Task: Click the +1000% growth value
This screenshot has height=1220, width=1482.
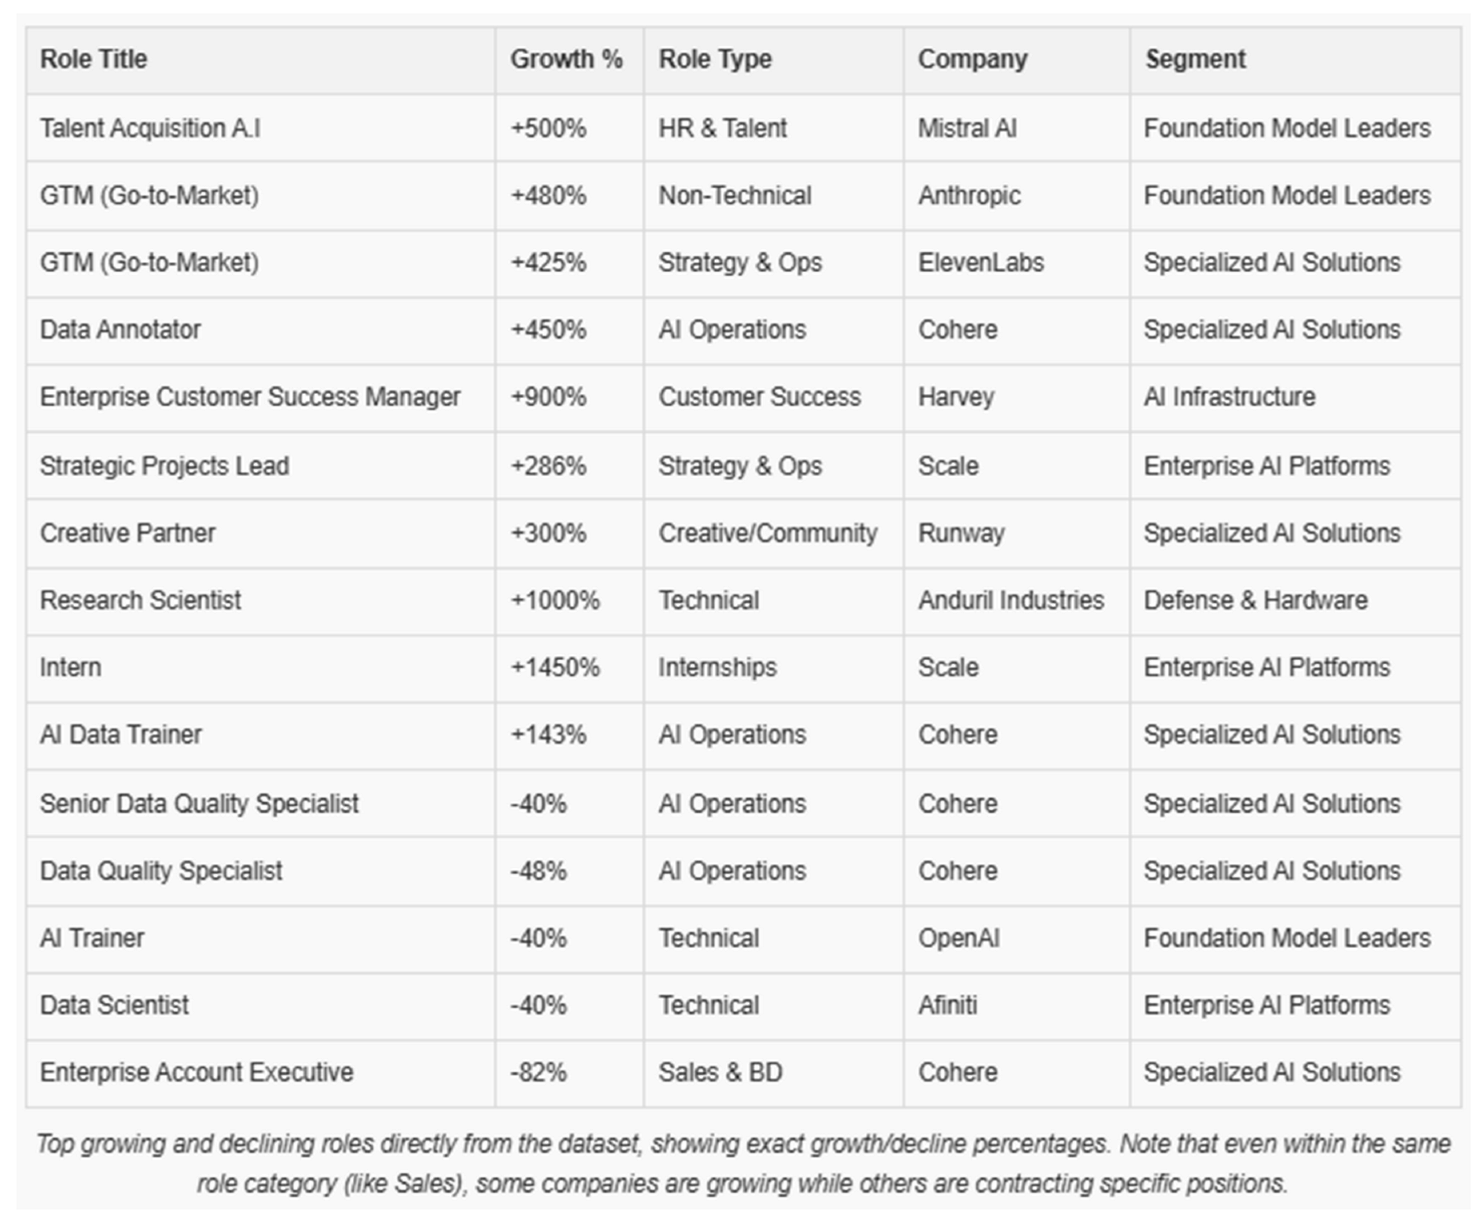Action: 555,600
